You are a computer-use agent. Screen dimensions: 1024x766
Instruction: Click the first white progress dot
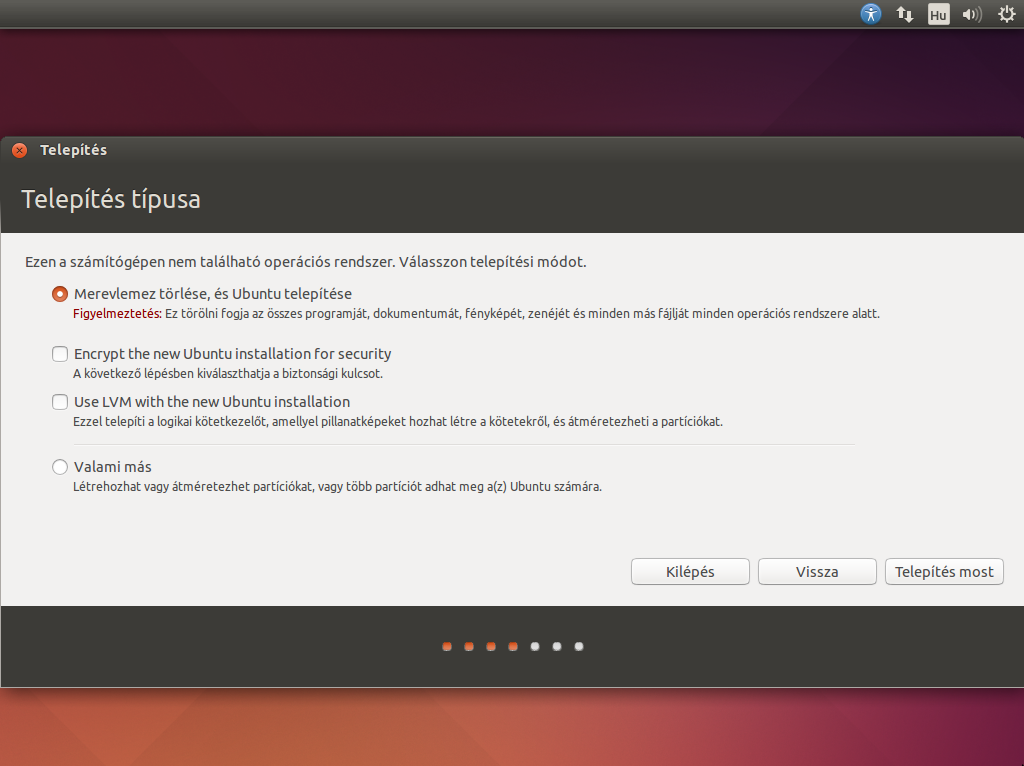535,646
